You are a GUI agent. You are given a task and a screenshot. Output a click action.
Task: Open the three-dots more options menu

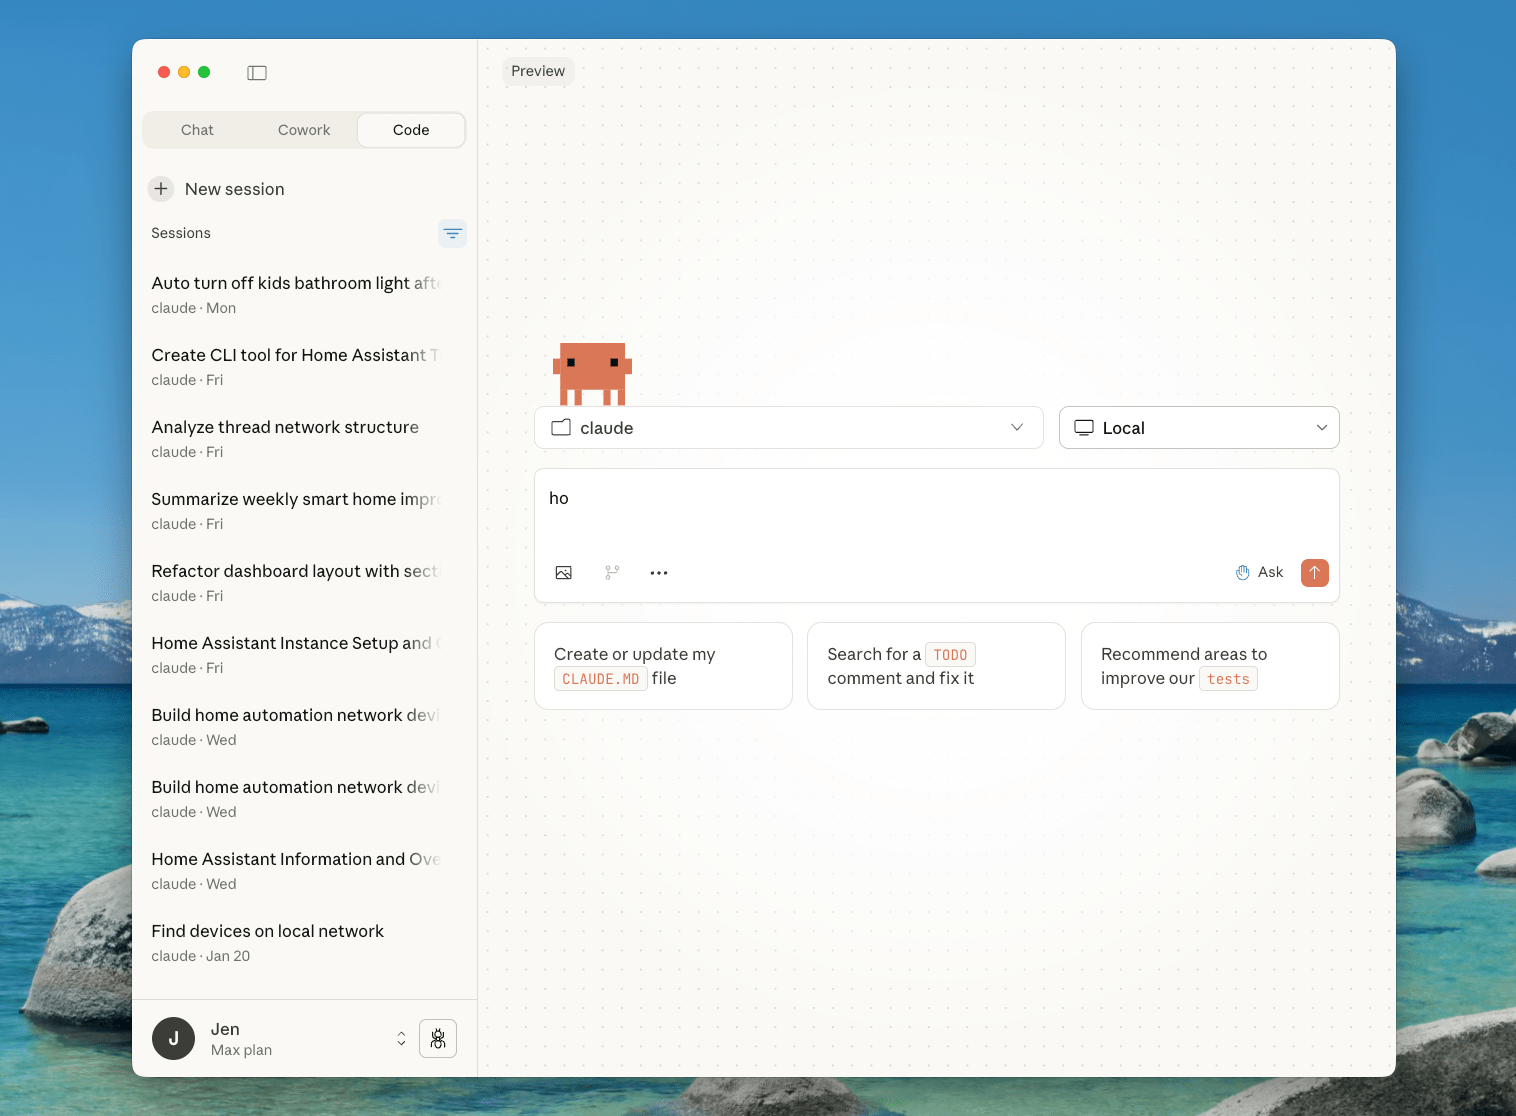pyautogui.click(x=659, y=573)
